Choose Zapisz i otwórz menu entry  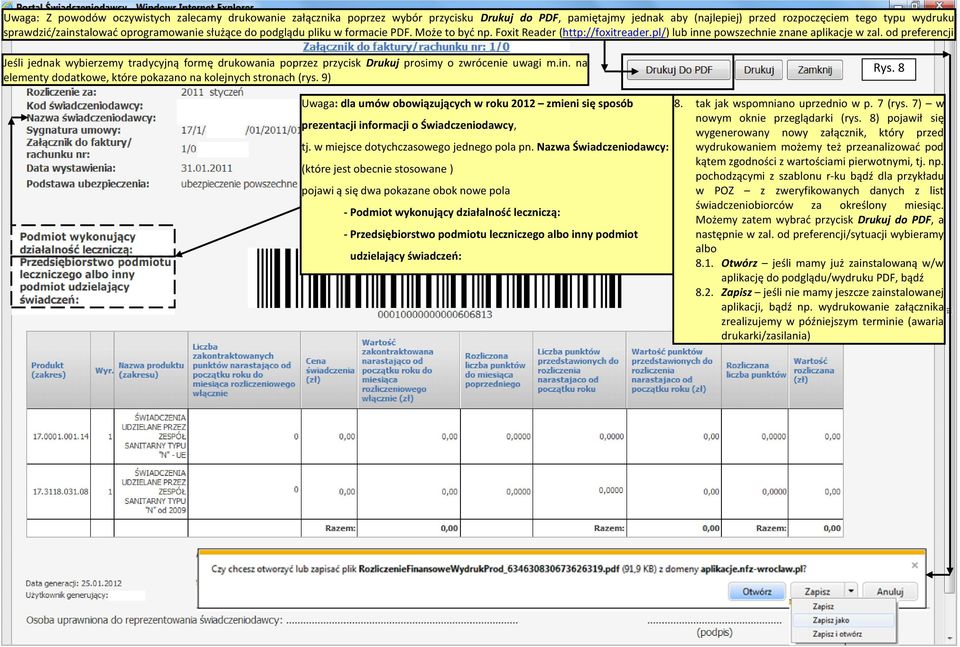[x=837, y=634]
